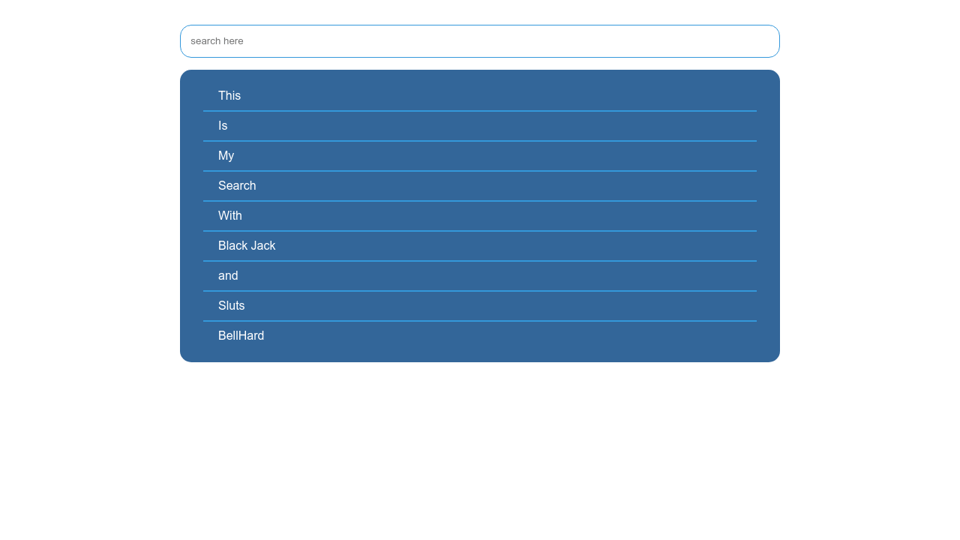Choose the entry directly above "BellHard"
The height and width of the screenshot is (540, 960).
click(x=231, y=306)
